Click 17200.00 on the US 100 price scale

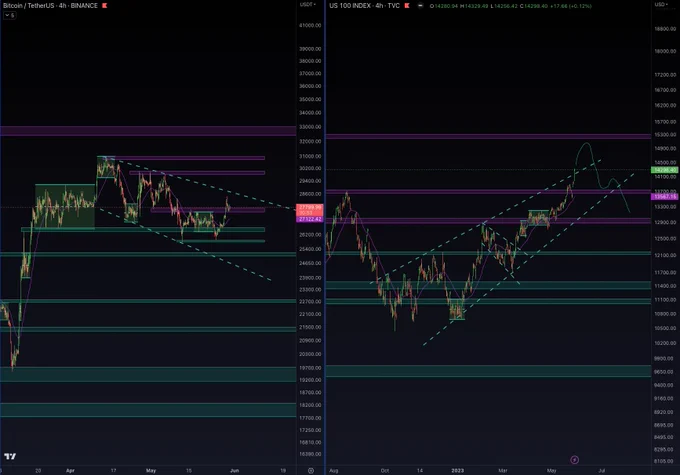[665, 75]
